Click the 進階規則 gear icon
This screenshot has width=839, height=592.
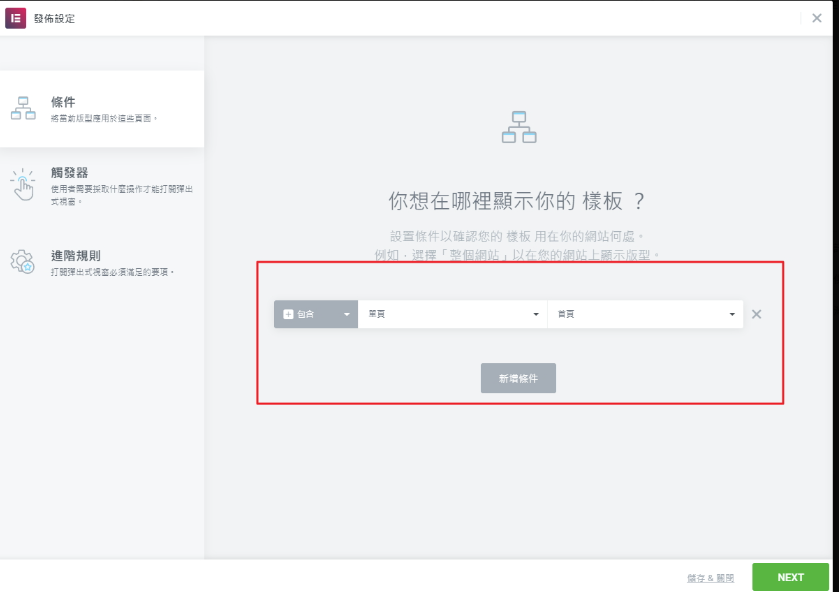tap(23, 262)
